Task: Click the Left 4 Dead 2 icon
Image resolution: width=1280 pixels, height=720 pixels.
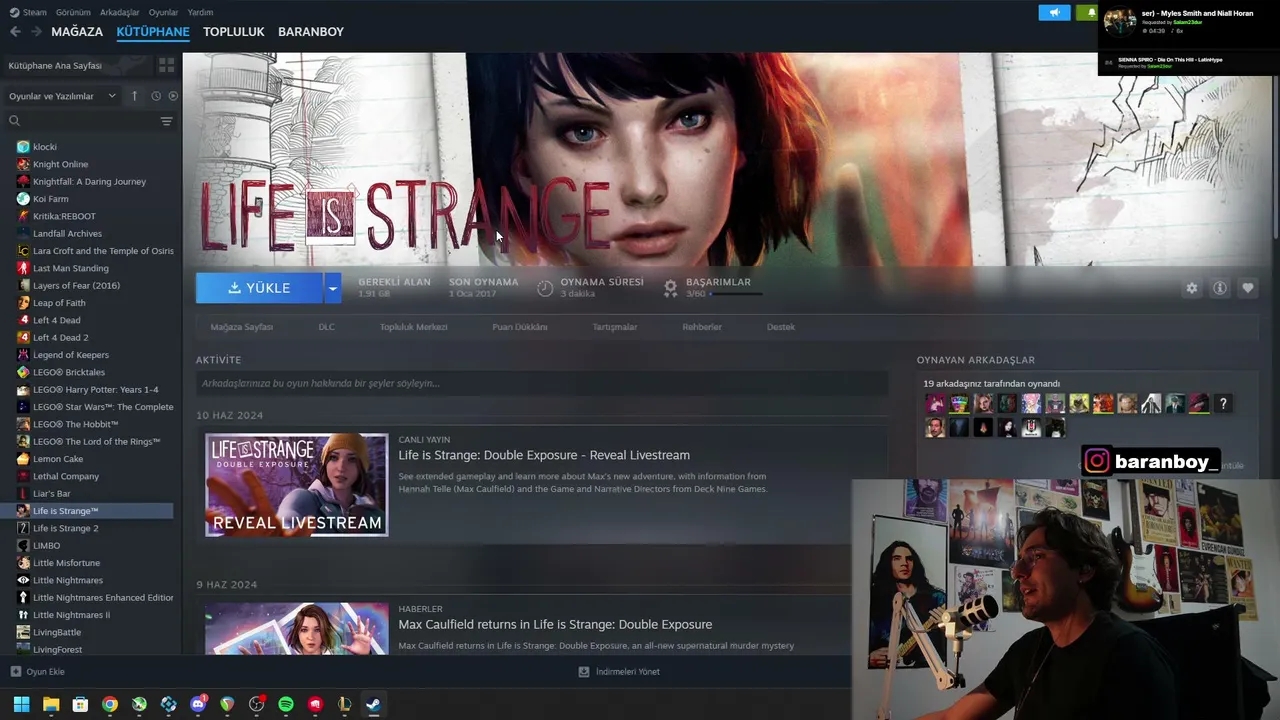Action: point(23,338)
